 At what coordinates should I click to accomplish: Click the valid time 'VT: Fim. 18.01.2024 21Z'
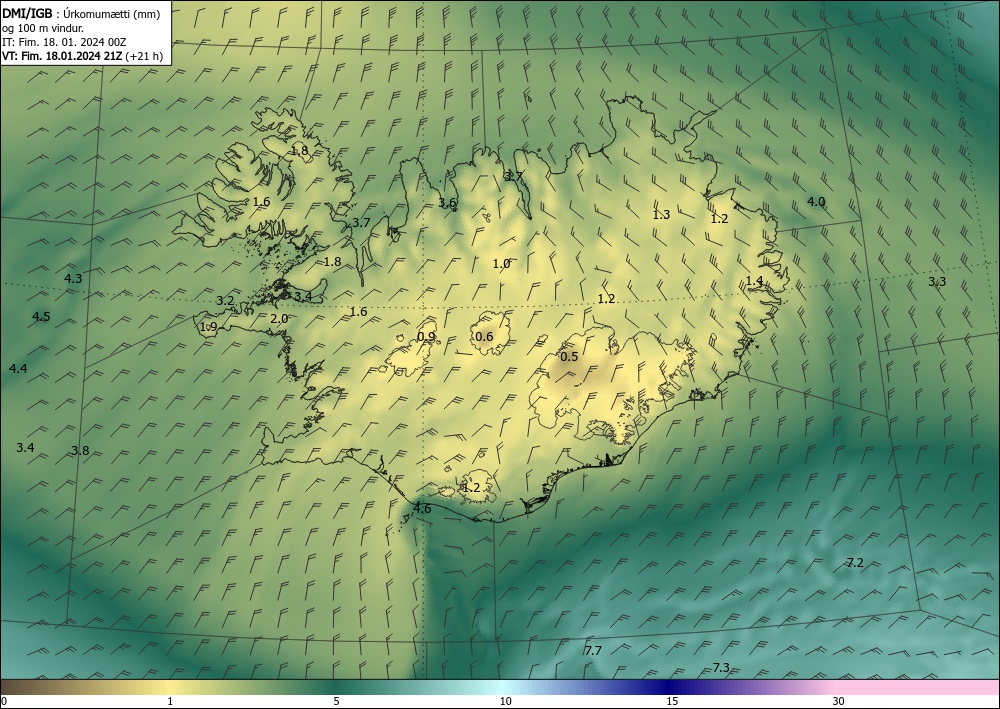click(62, 56)
